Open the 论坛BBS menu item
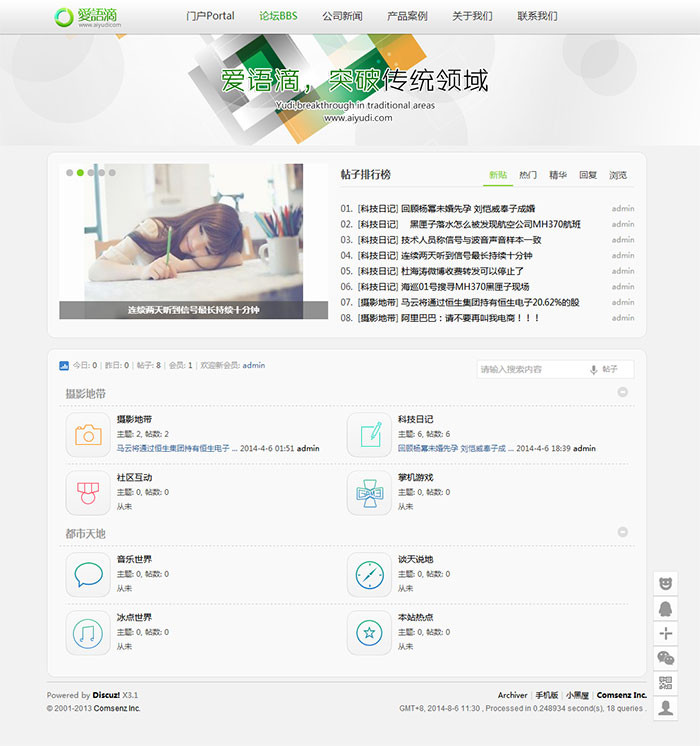 278,16
